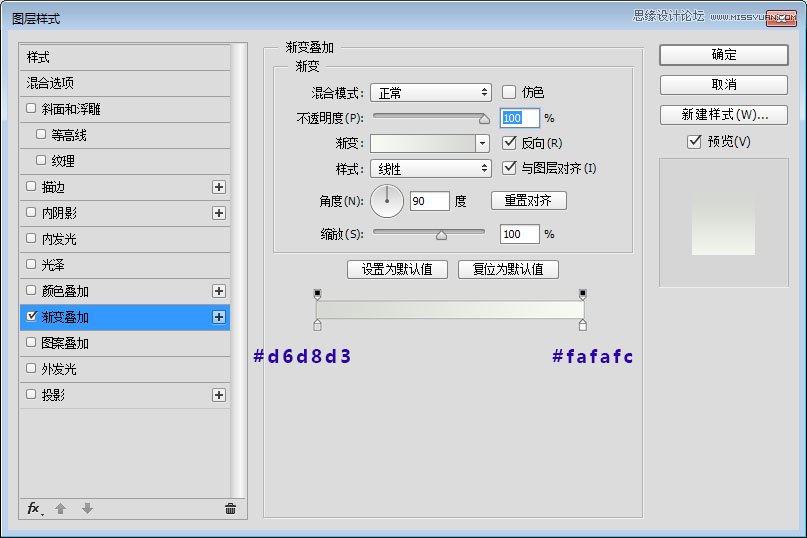
Task: Open gradient swatch next to 渐变
Action: click(x=423, y=144)
